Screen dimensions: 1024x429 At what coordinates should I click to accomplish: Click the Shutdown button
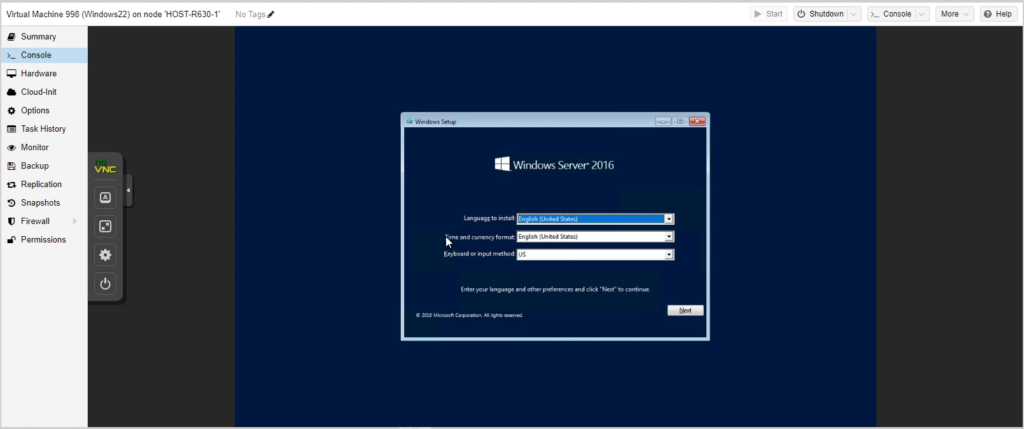[820, 14]
